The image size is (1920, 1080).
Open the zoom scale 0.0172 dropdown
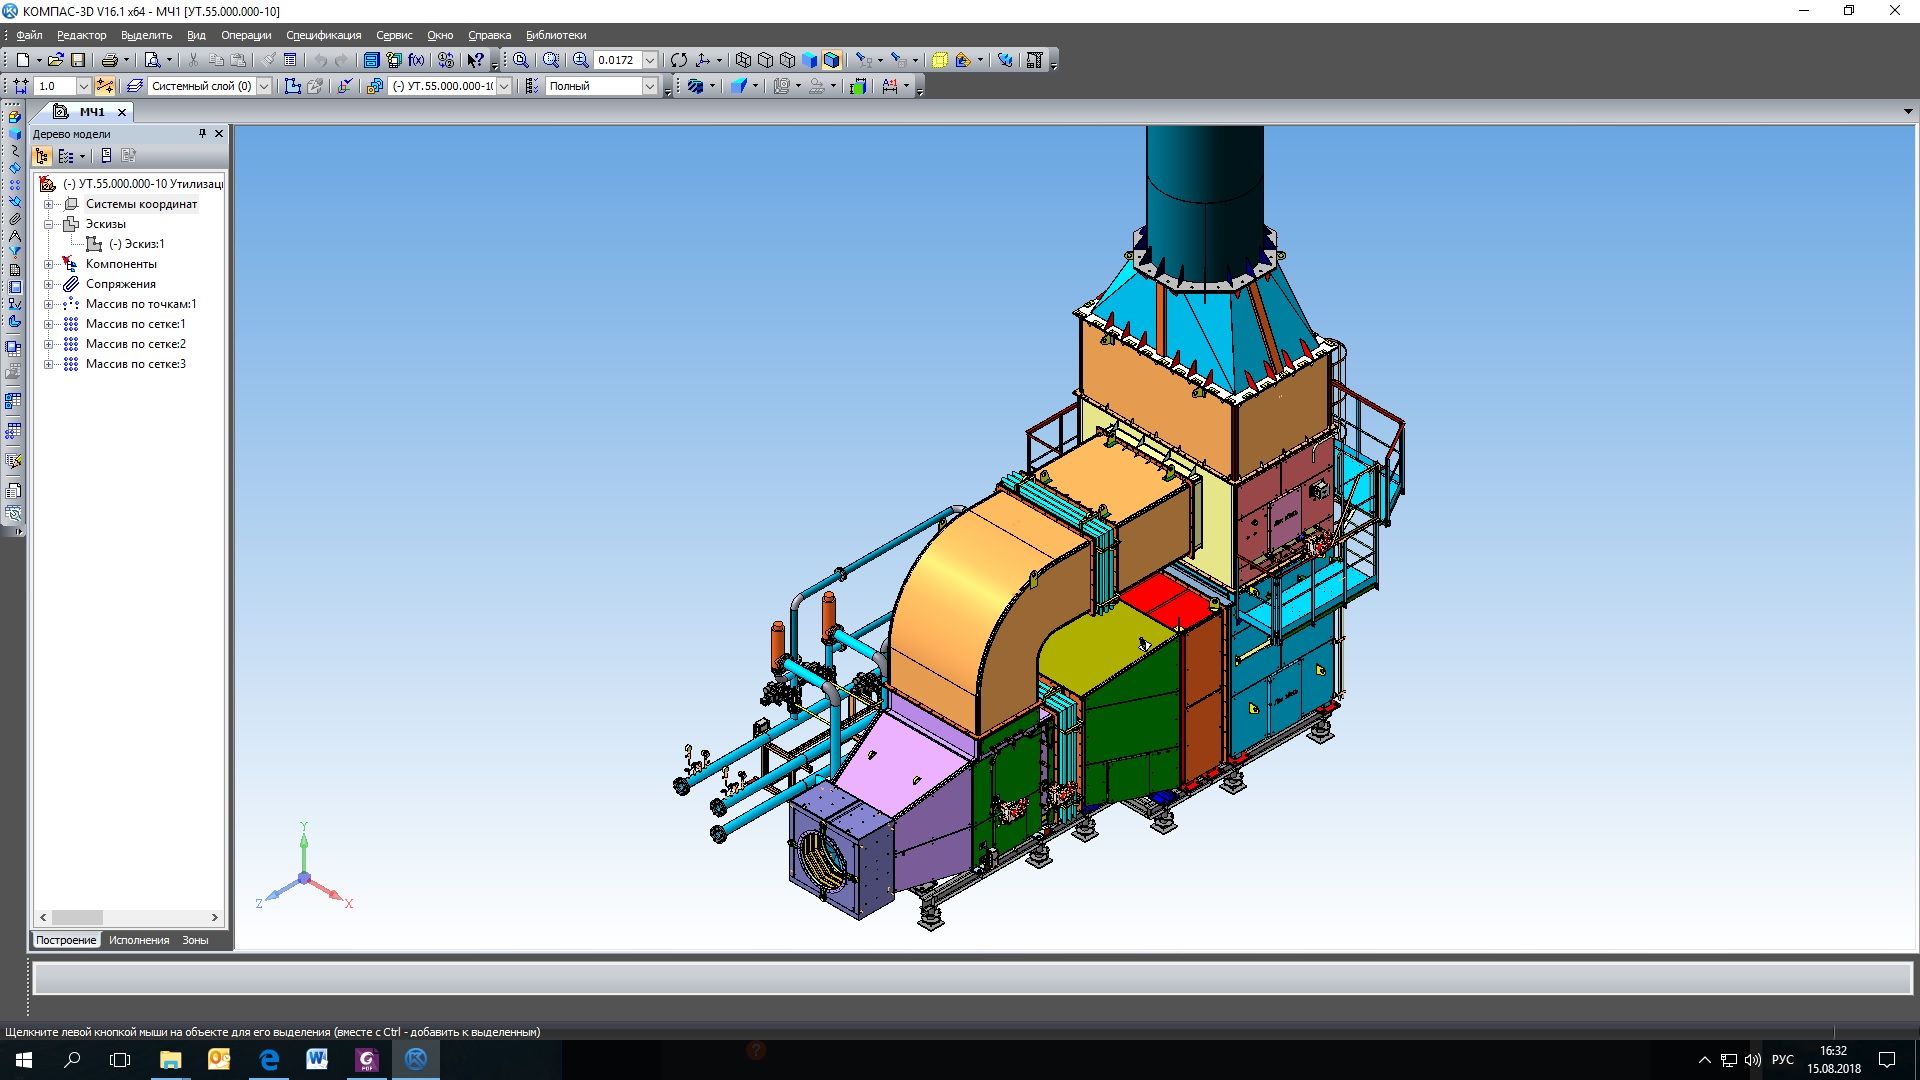[x=649, y=60]
